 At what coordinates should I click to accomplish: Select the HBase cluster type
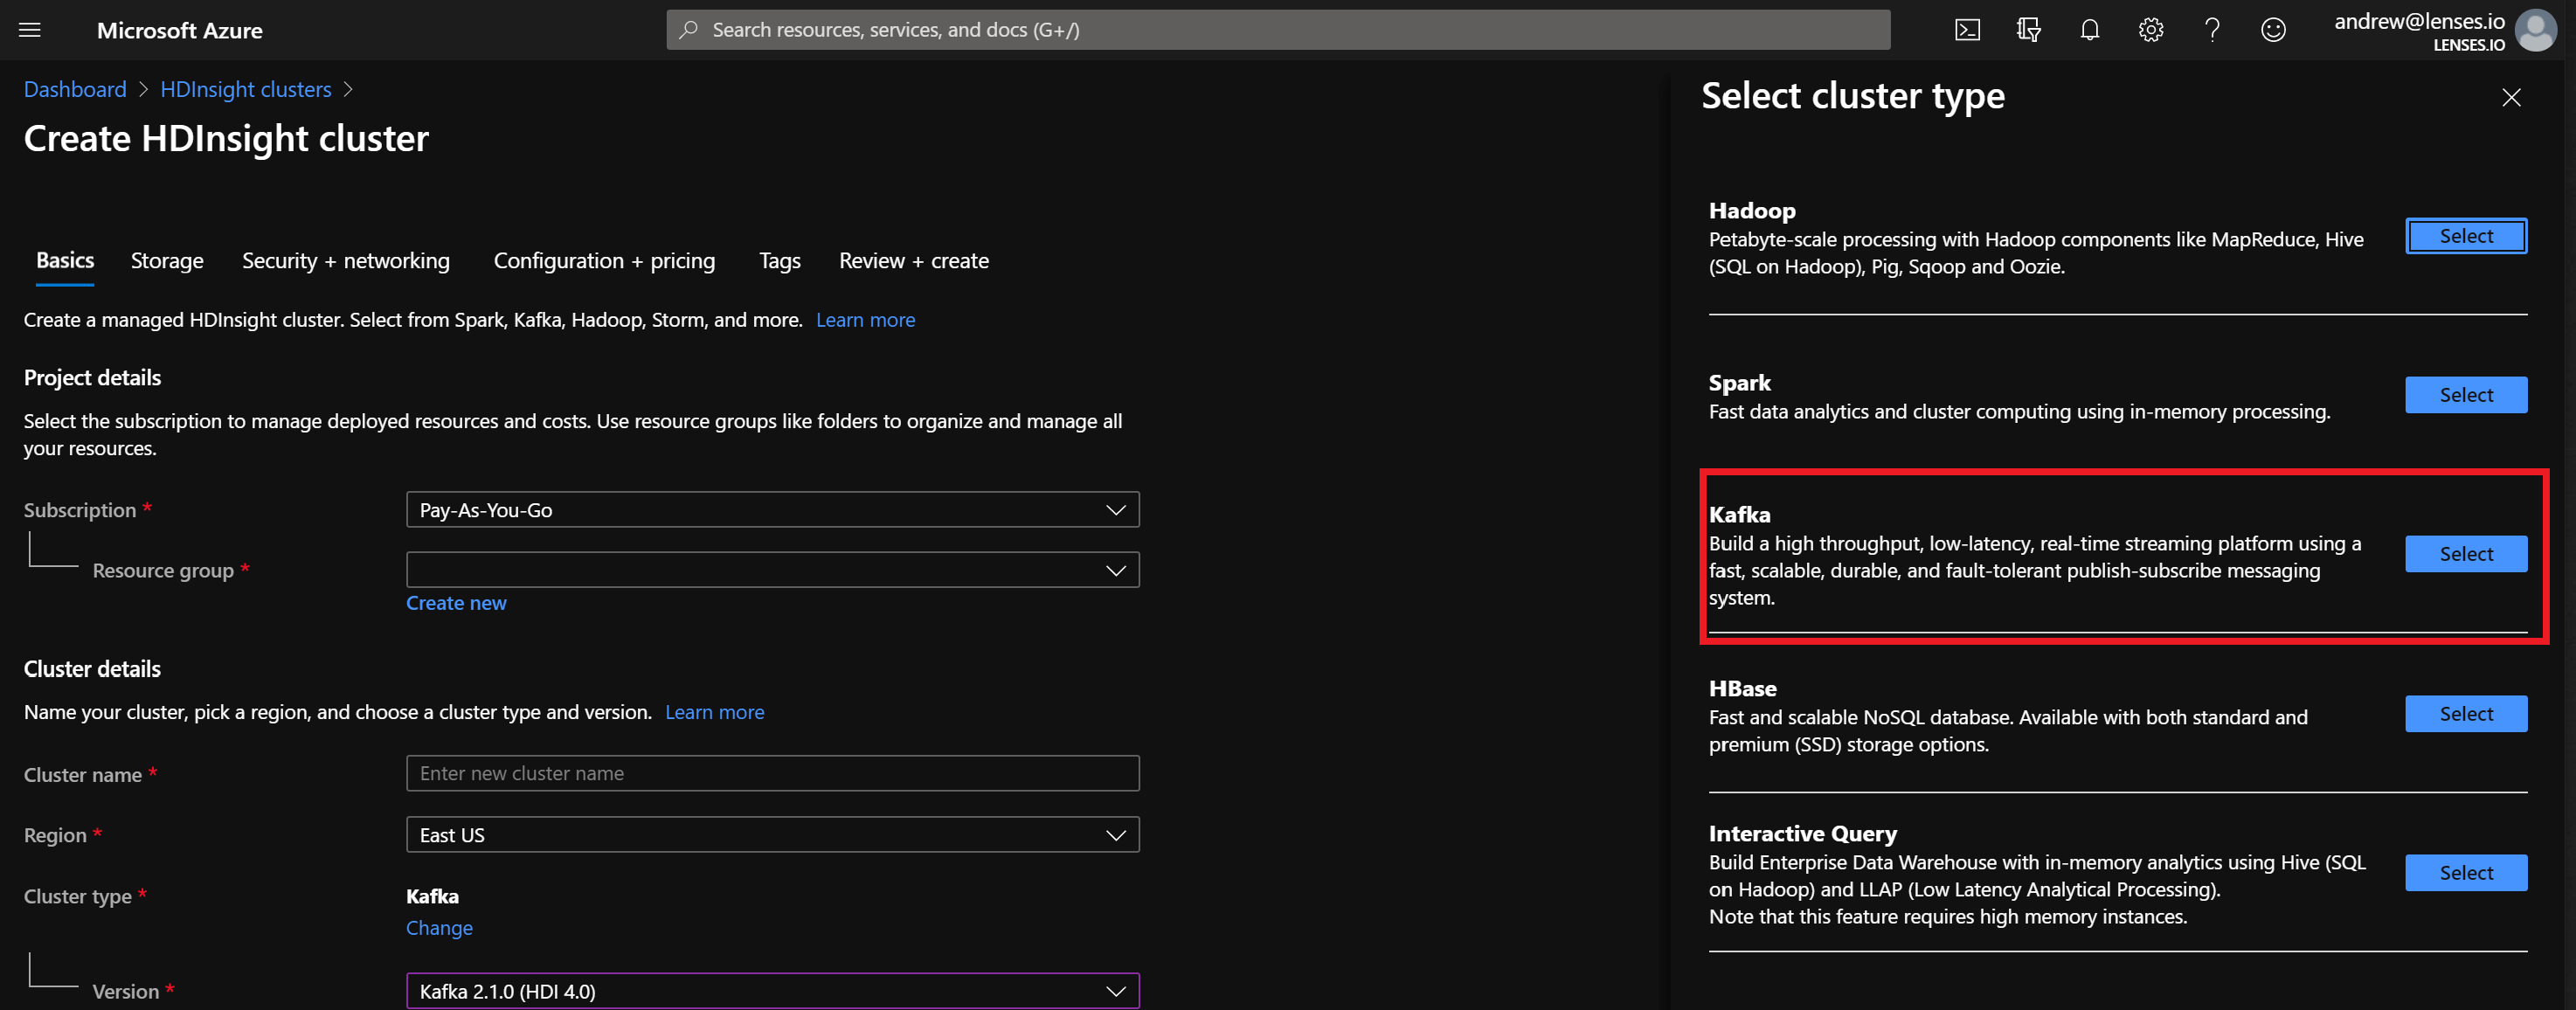tap(2465, 714)
